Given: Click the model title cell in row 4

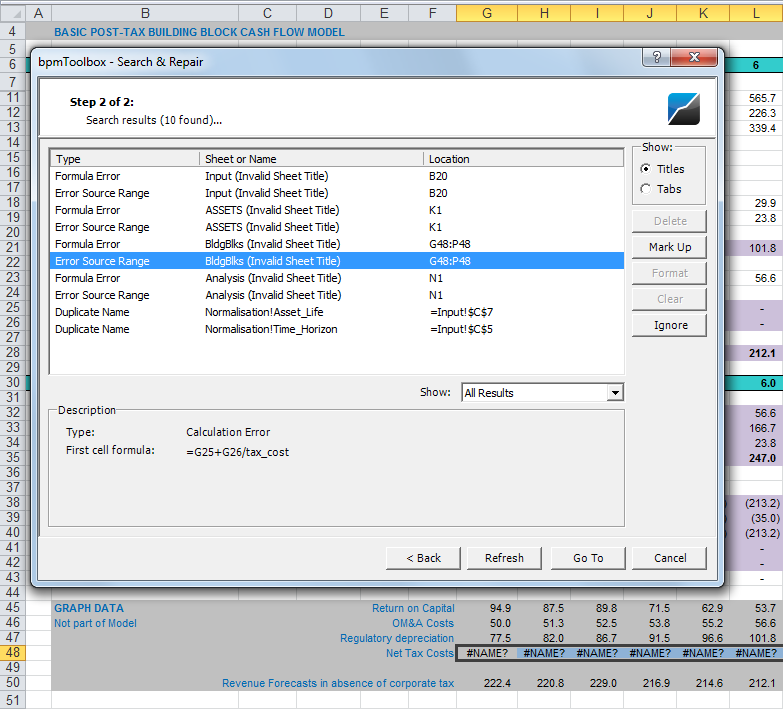Looking at the screenshot, I should (199, 32).
